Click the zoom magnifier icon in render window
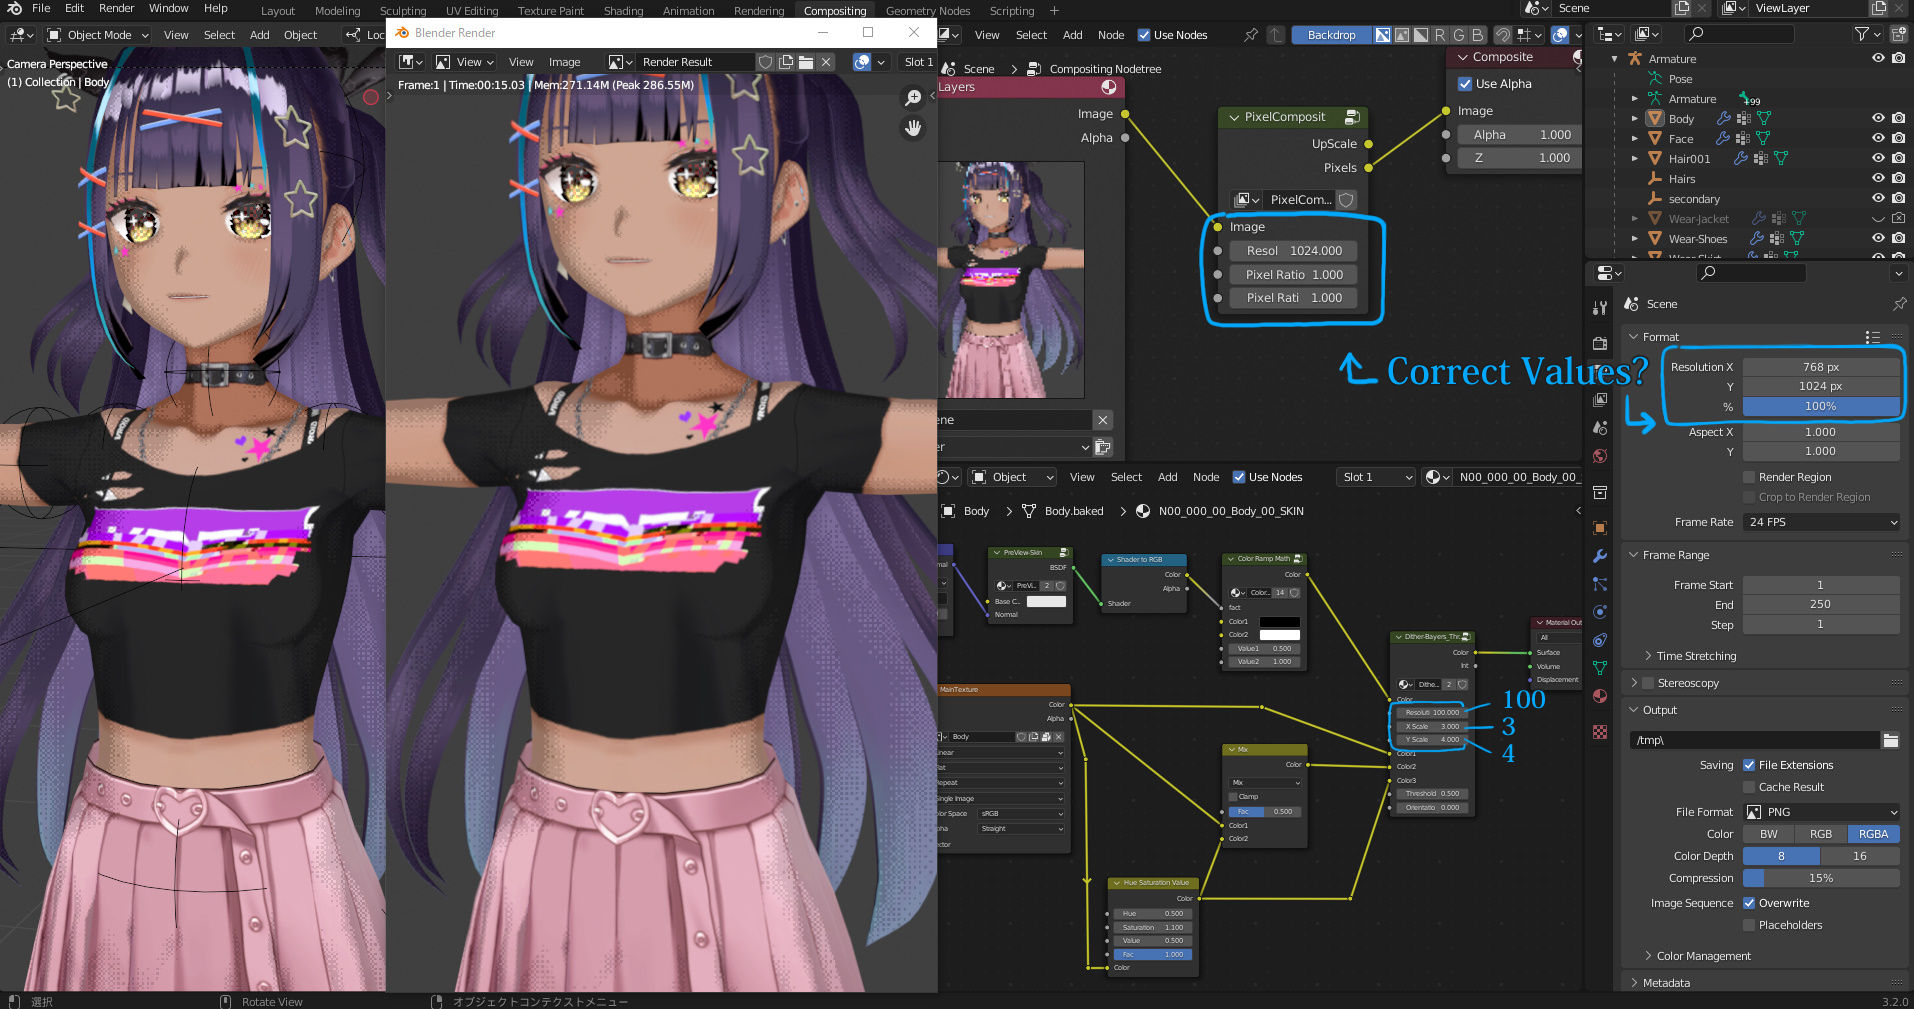The height and width of the screenshot is (1009, 1914). tap(913, 97)
